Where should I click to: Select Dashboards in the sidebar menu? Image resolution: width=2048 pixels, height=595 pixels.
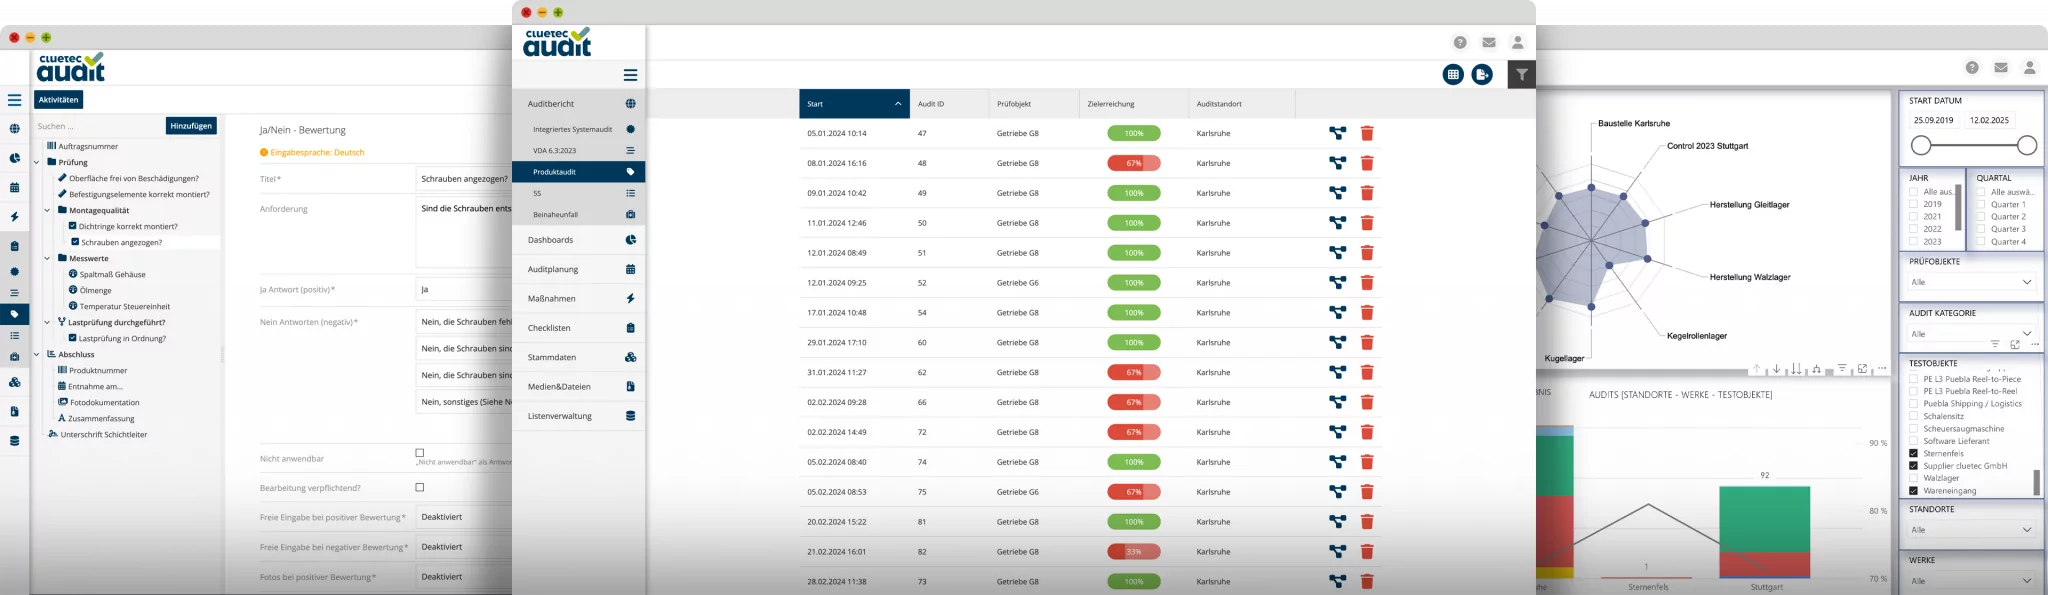(x=578, y=240)
